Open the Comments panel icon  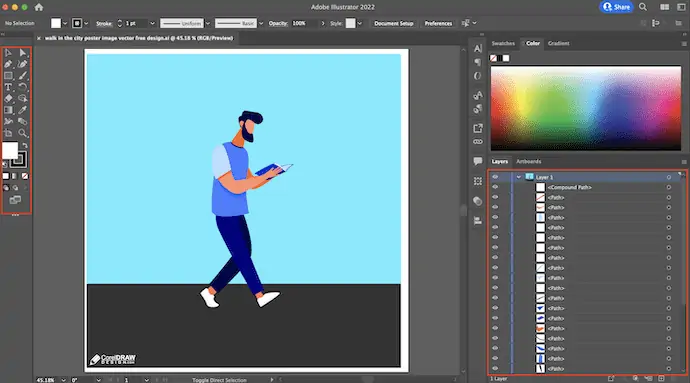point(478,161)
